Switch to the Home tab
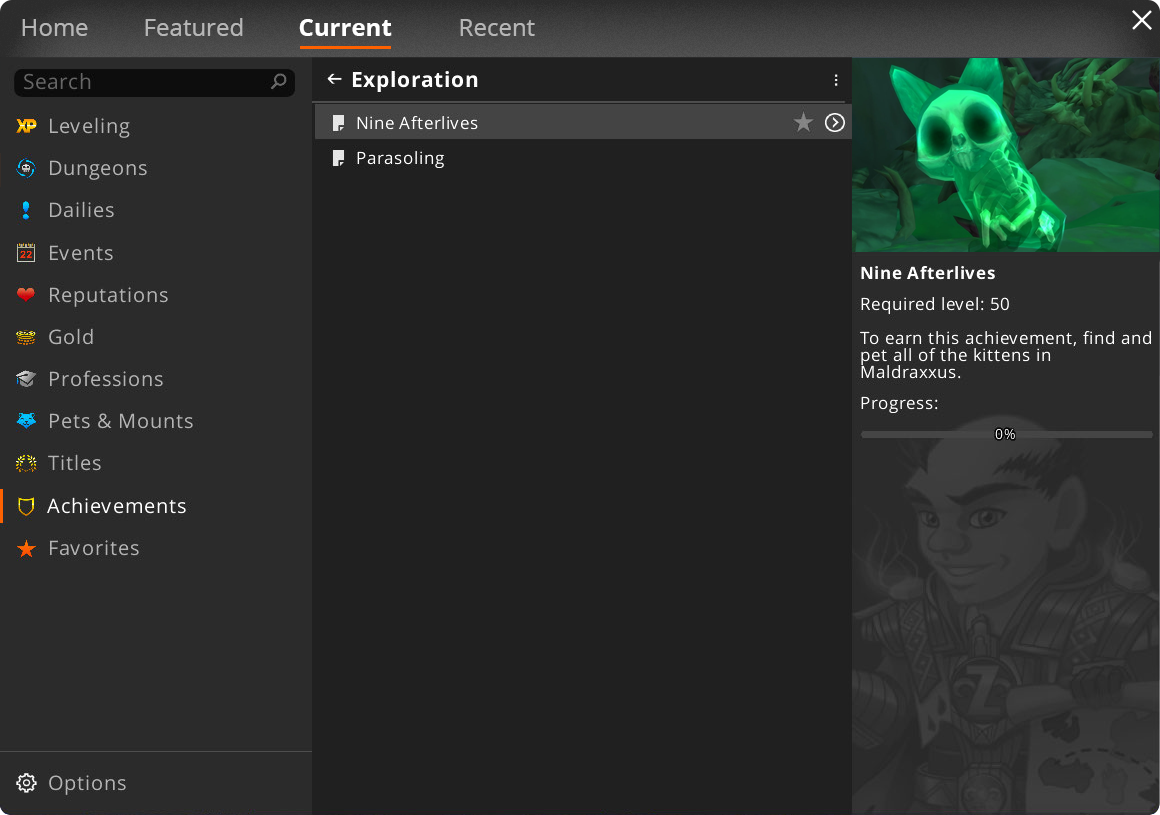The width and height of the screenshot is (1160, 815). coord(54,28)
